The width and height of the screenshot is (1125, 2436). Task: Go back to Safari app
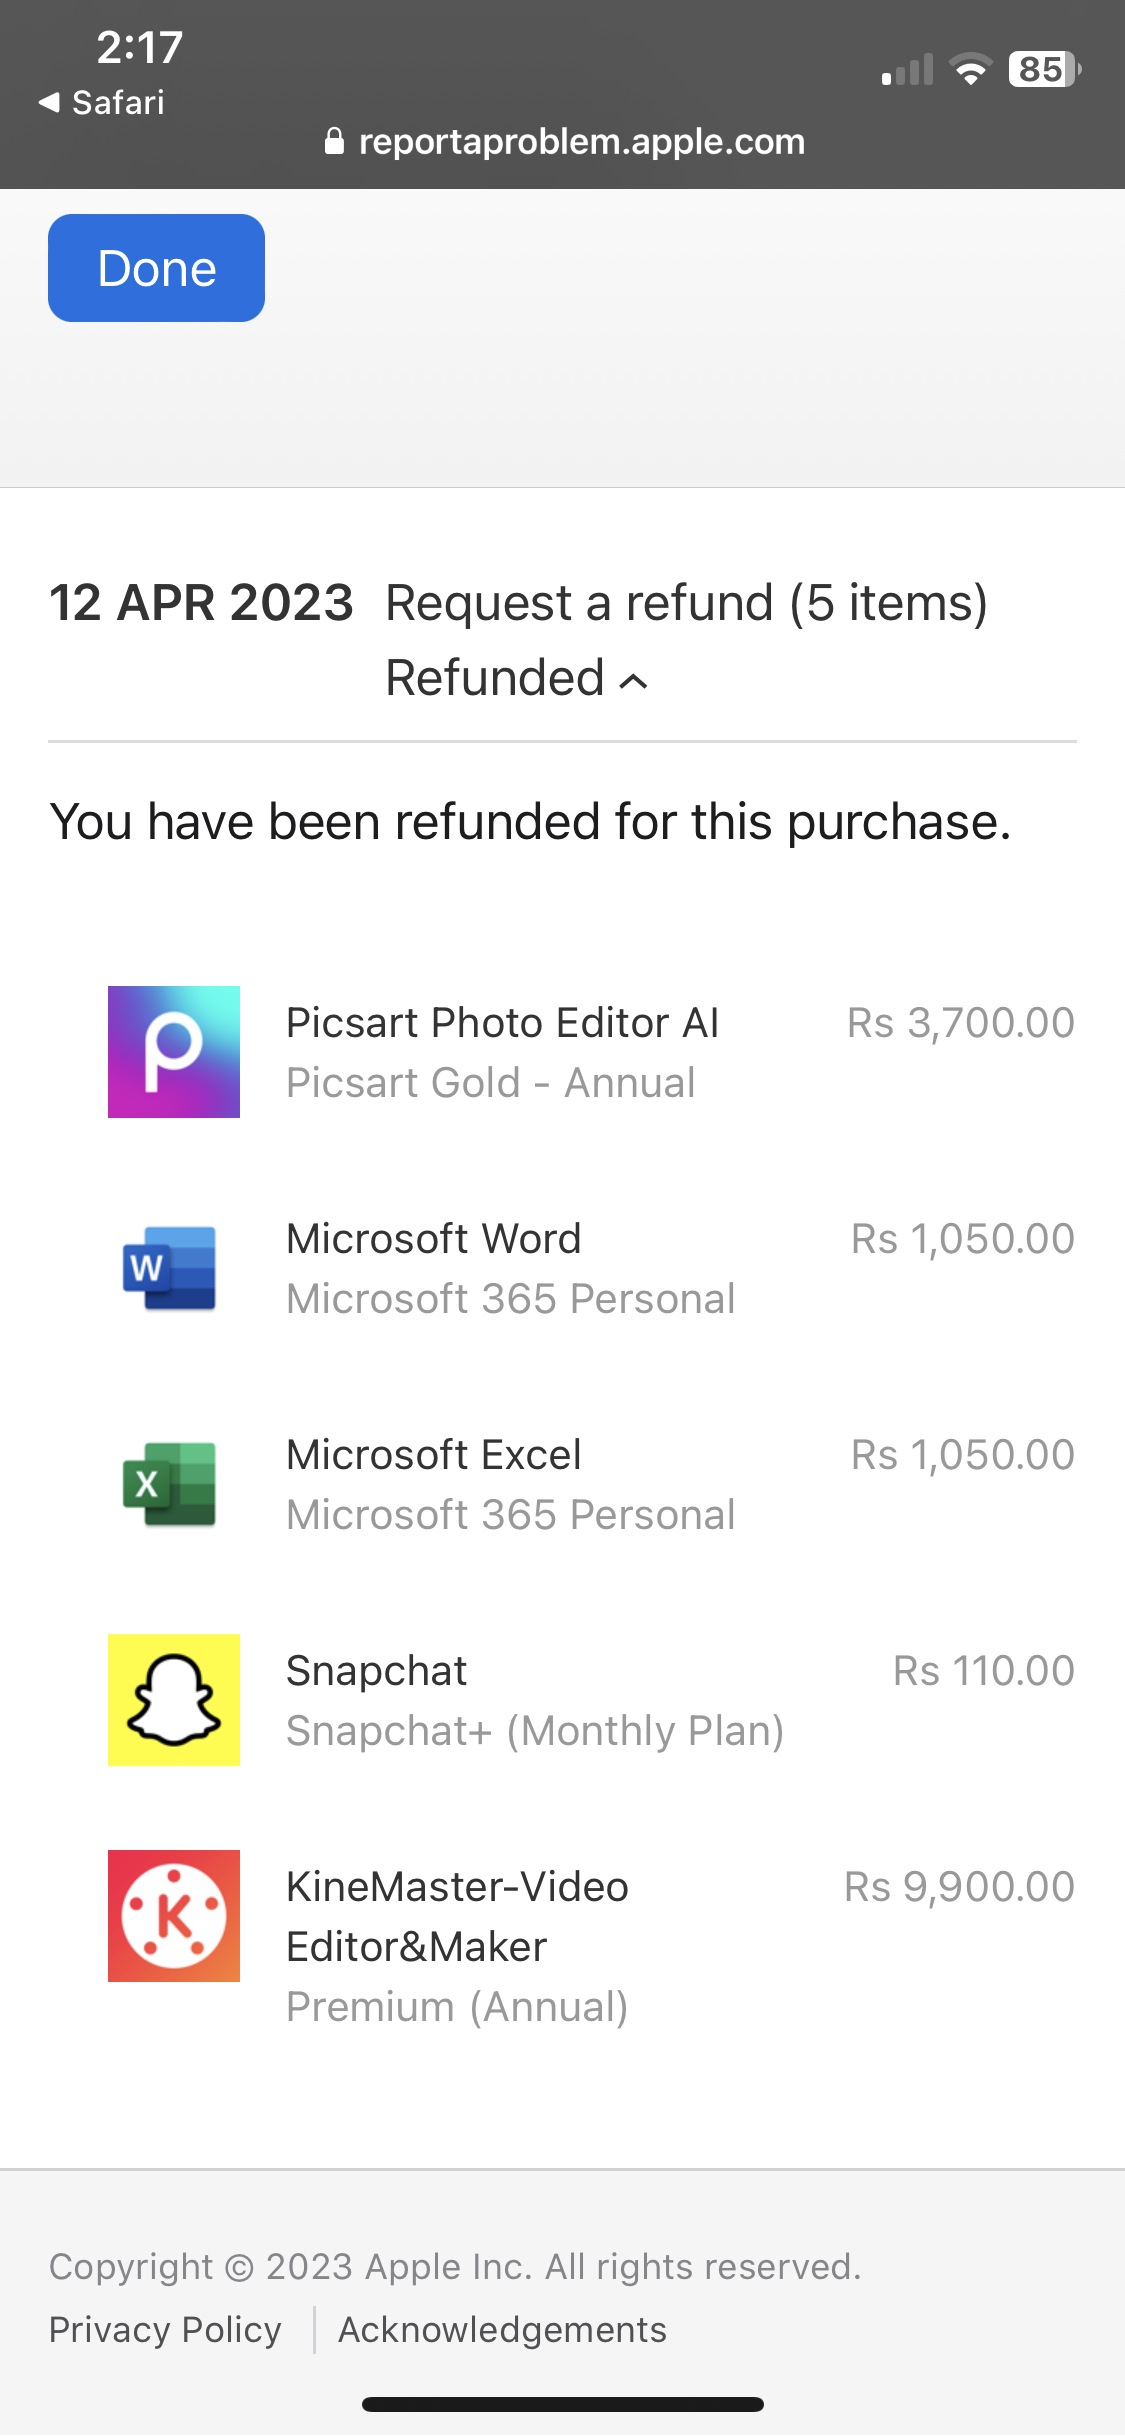(102, 102)
